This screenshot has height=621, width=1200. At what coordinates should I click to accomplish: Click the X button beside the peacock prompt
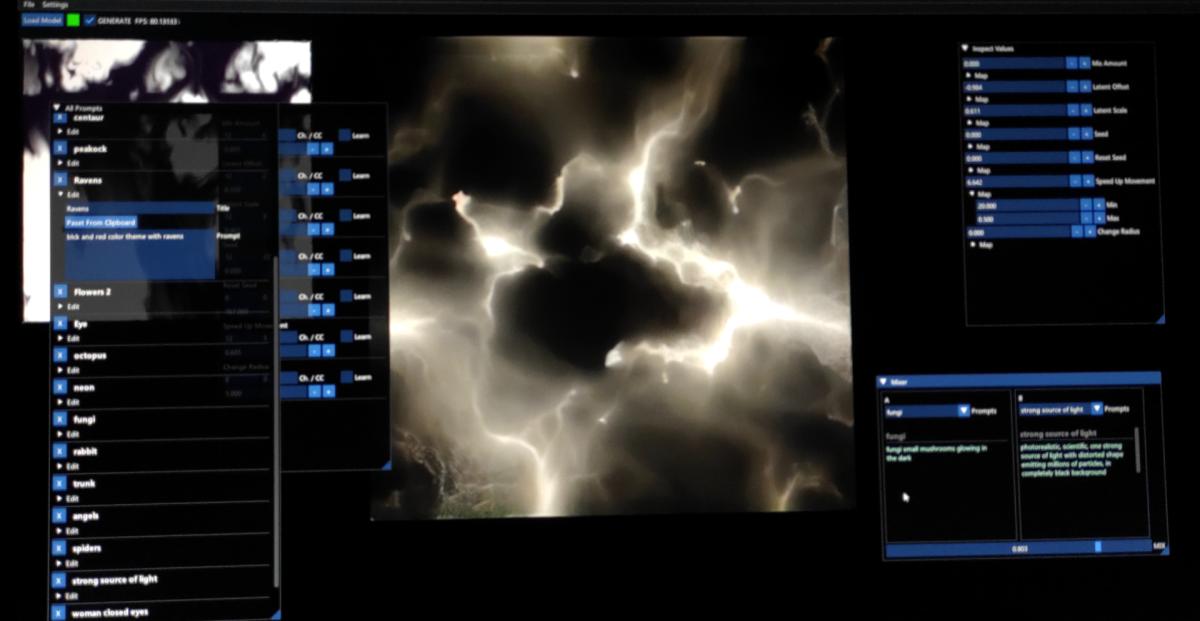click(x=60, y=149)
